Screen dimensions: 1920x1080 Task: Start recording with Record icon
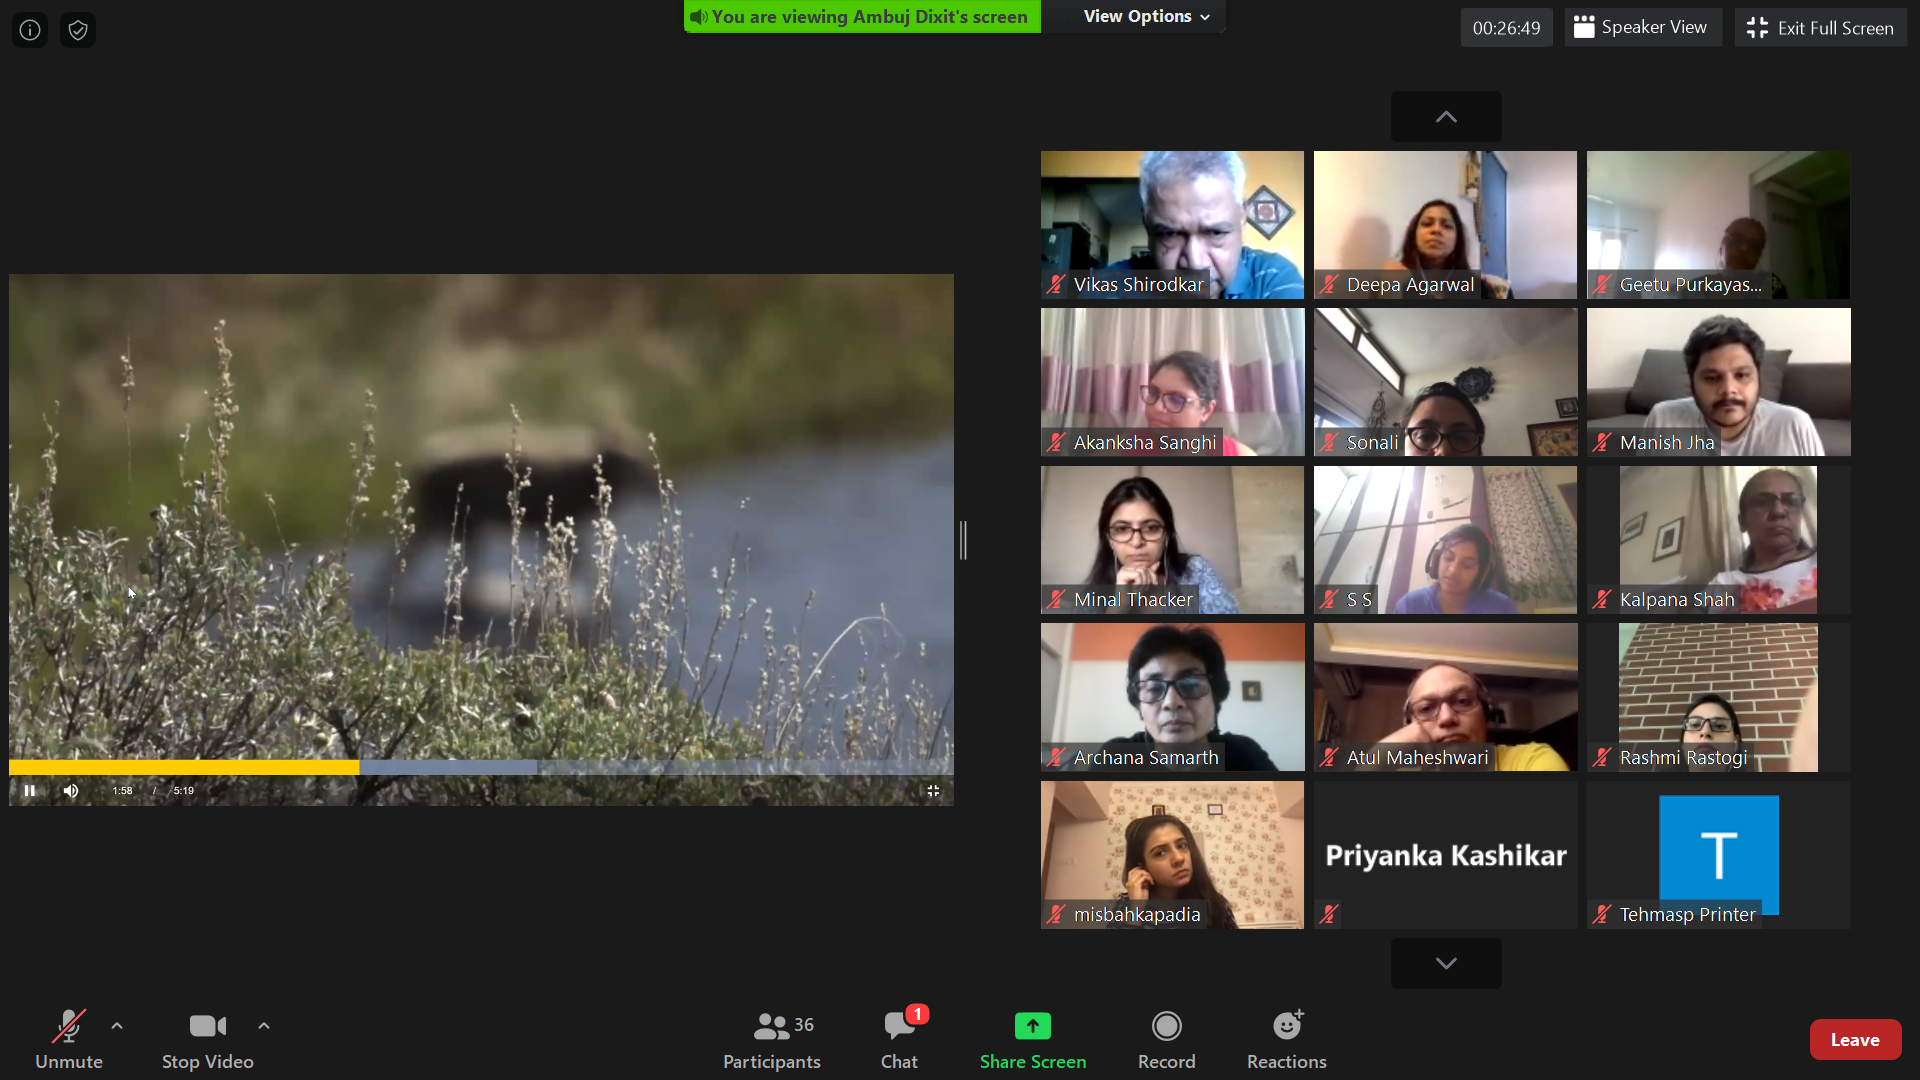(1166, 1027)
